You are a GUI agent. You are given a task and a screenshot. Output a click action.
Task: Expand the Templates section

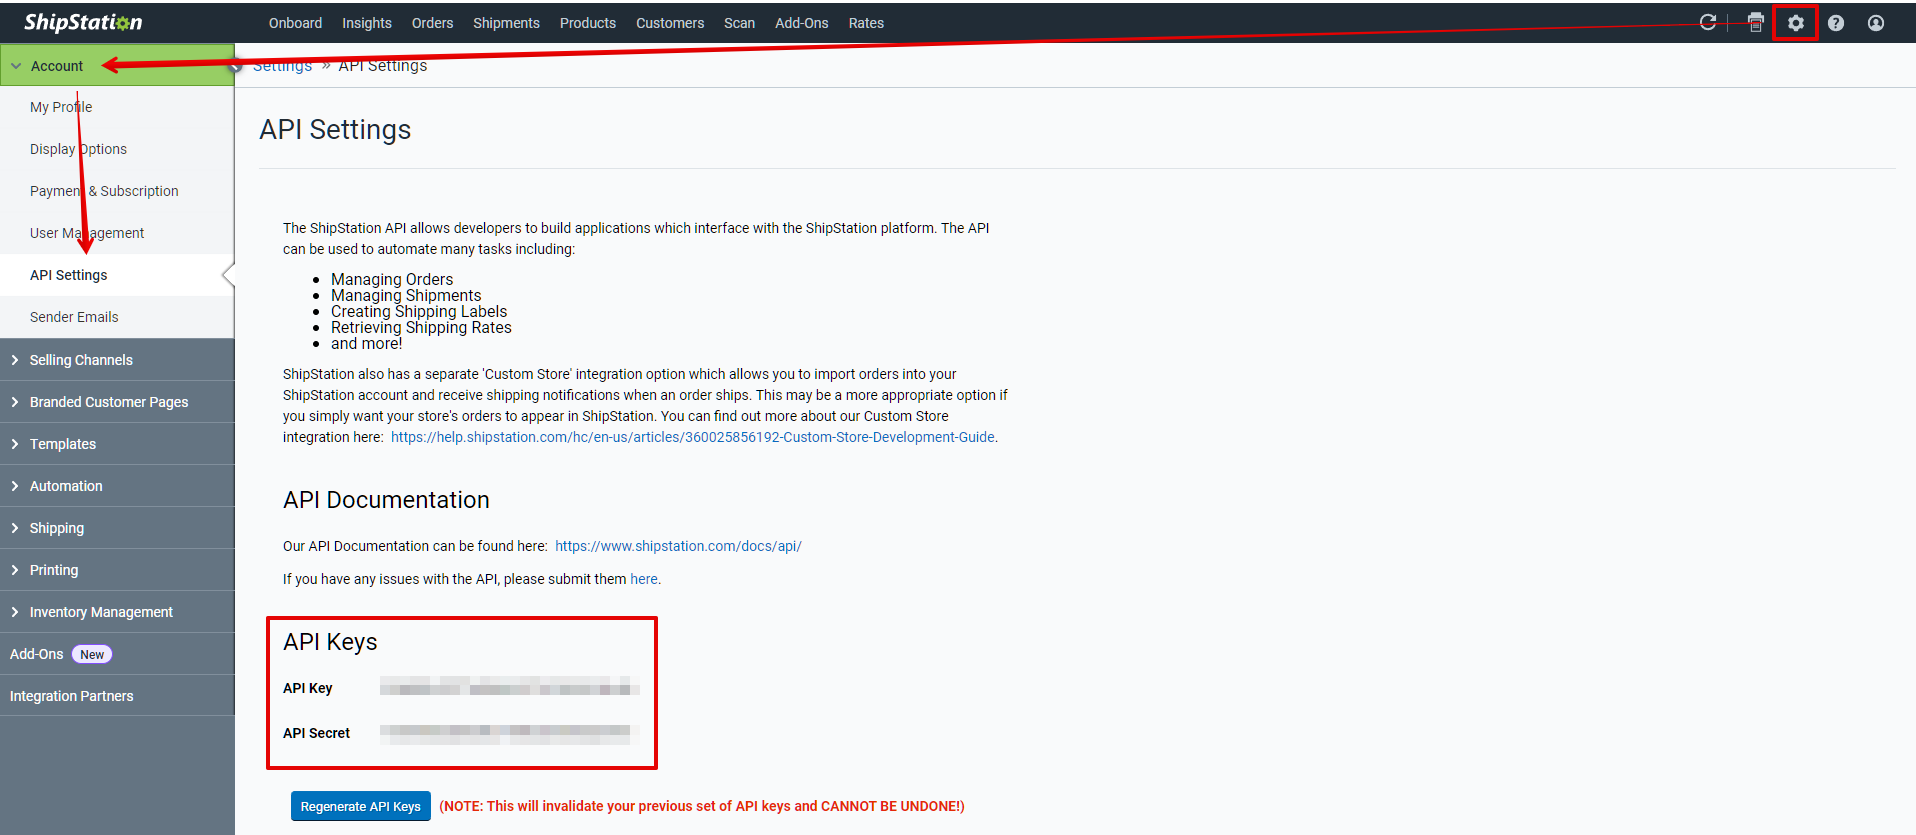[117, 444]
